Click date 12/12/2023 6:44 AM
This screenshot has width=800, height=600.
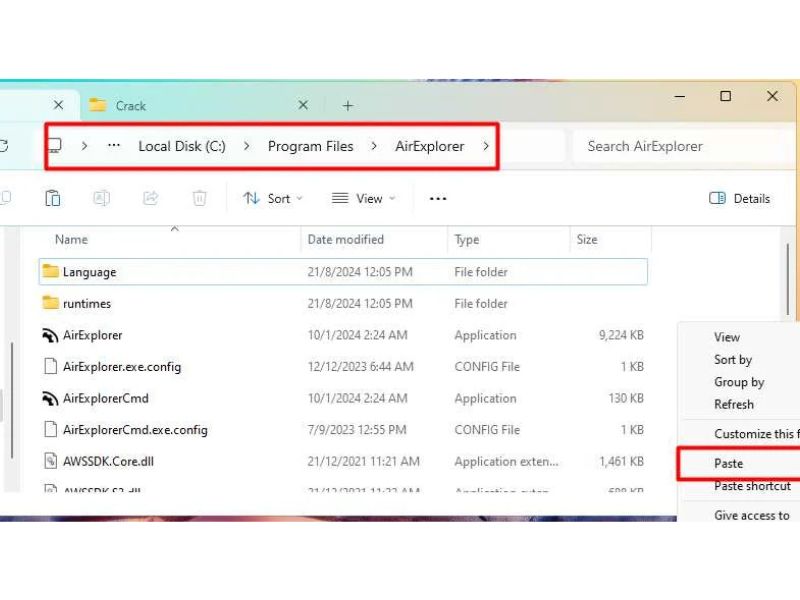[360, 367]
